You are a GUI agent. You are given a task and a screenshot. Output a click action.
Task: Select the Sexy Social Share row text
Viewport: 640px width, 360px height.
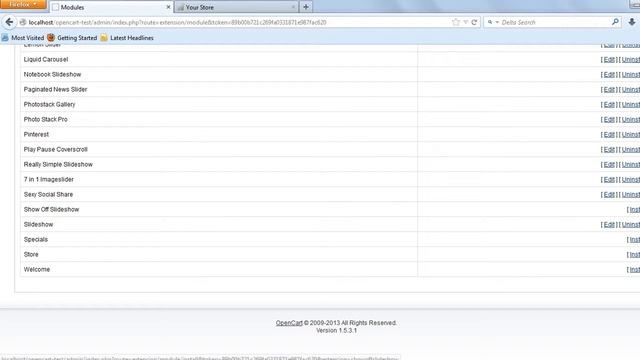pos(48,195)
